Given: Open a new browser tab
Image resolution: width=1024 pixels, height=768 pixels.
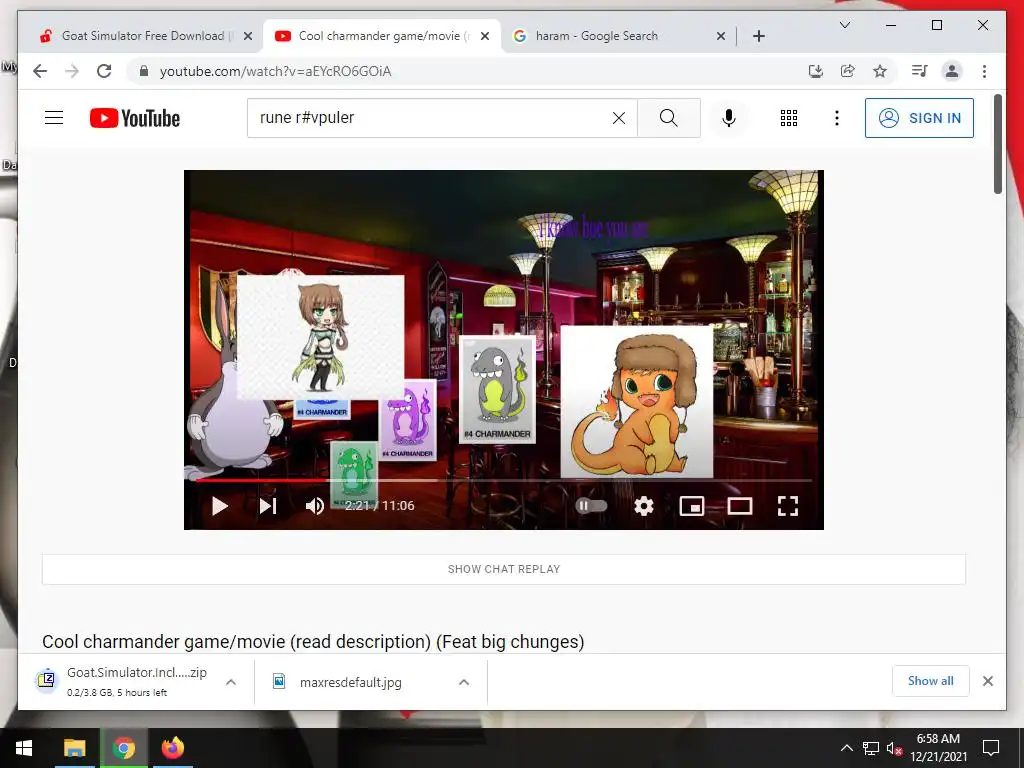Looking at the screenshot, I should point(758,36).
